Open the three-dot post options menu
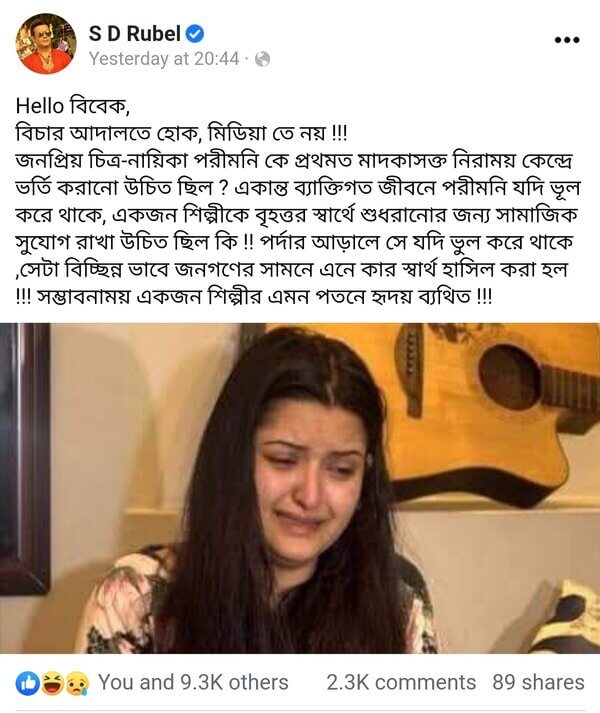The image size is (600, 713). tap(567, 40)
